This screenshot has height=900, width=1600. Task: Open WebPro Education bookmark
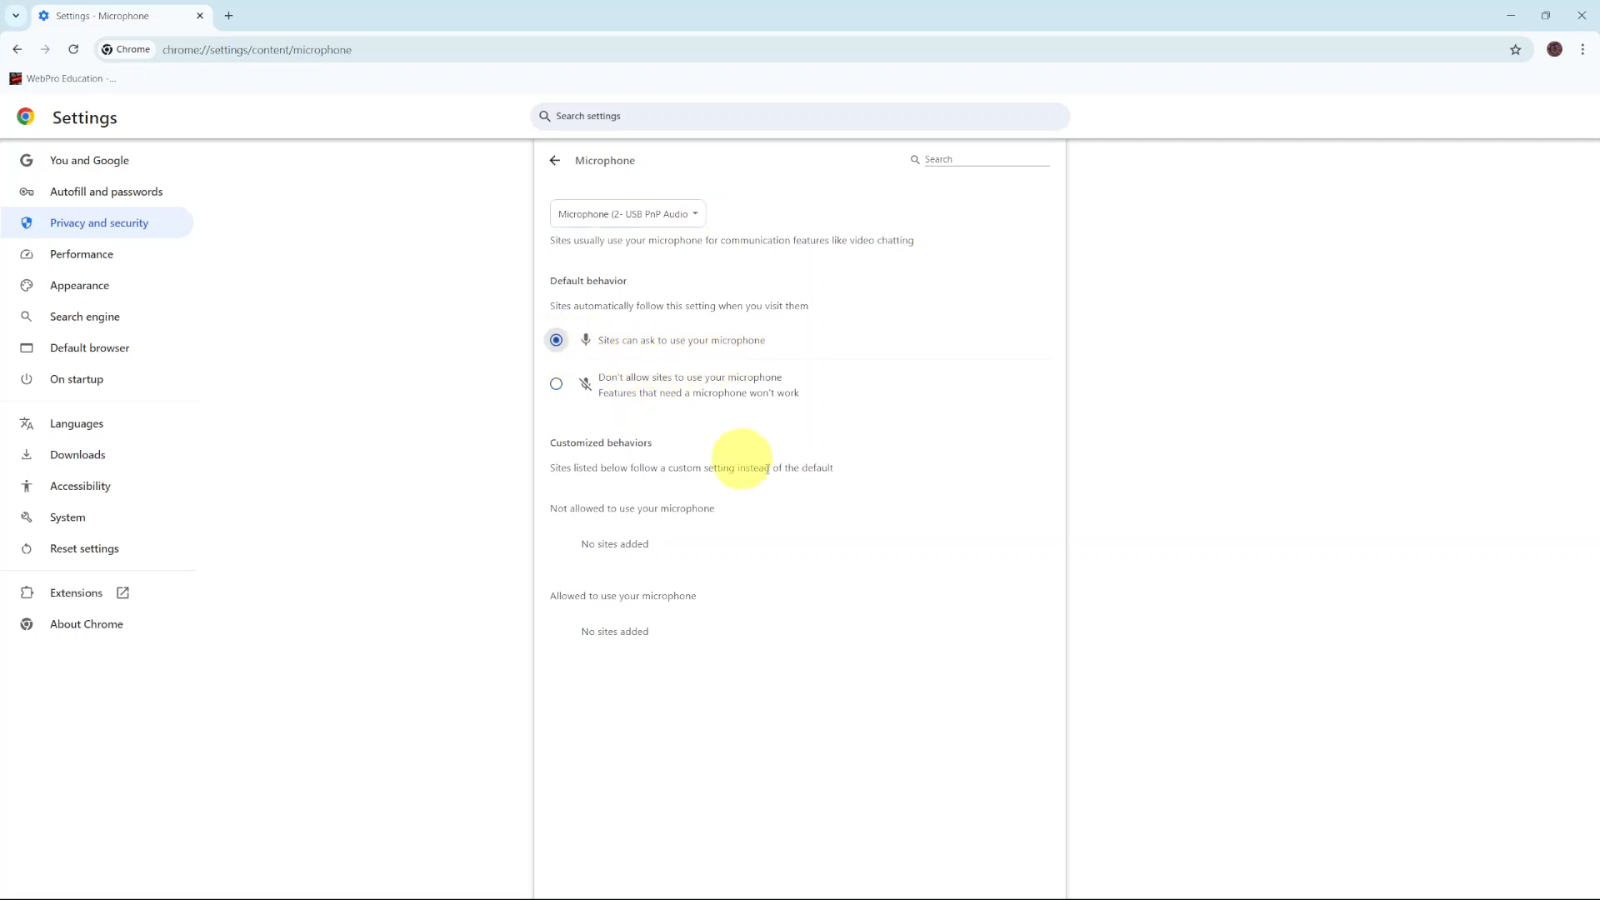tap(63, 78)
